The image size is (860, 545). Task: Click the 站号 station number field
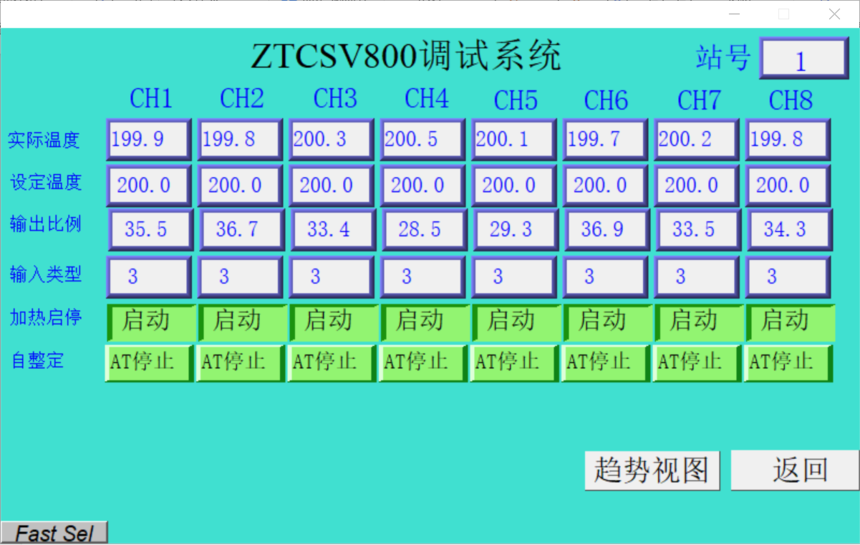[x=804, y=58]
